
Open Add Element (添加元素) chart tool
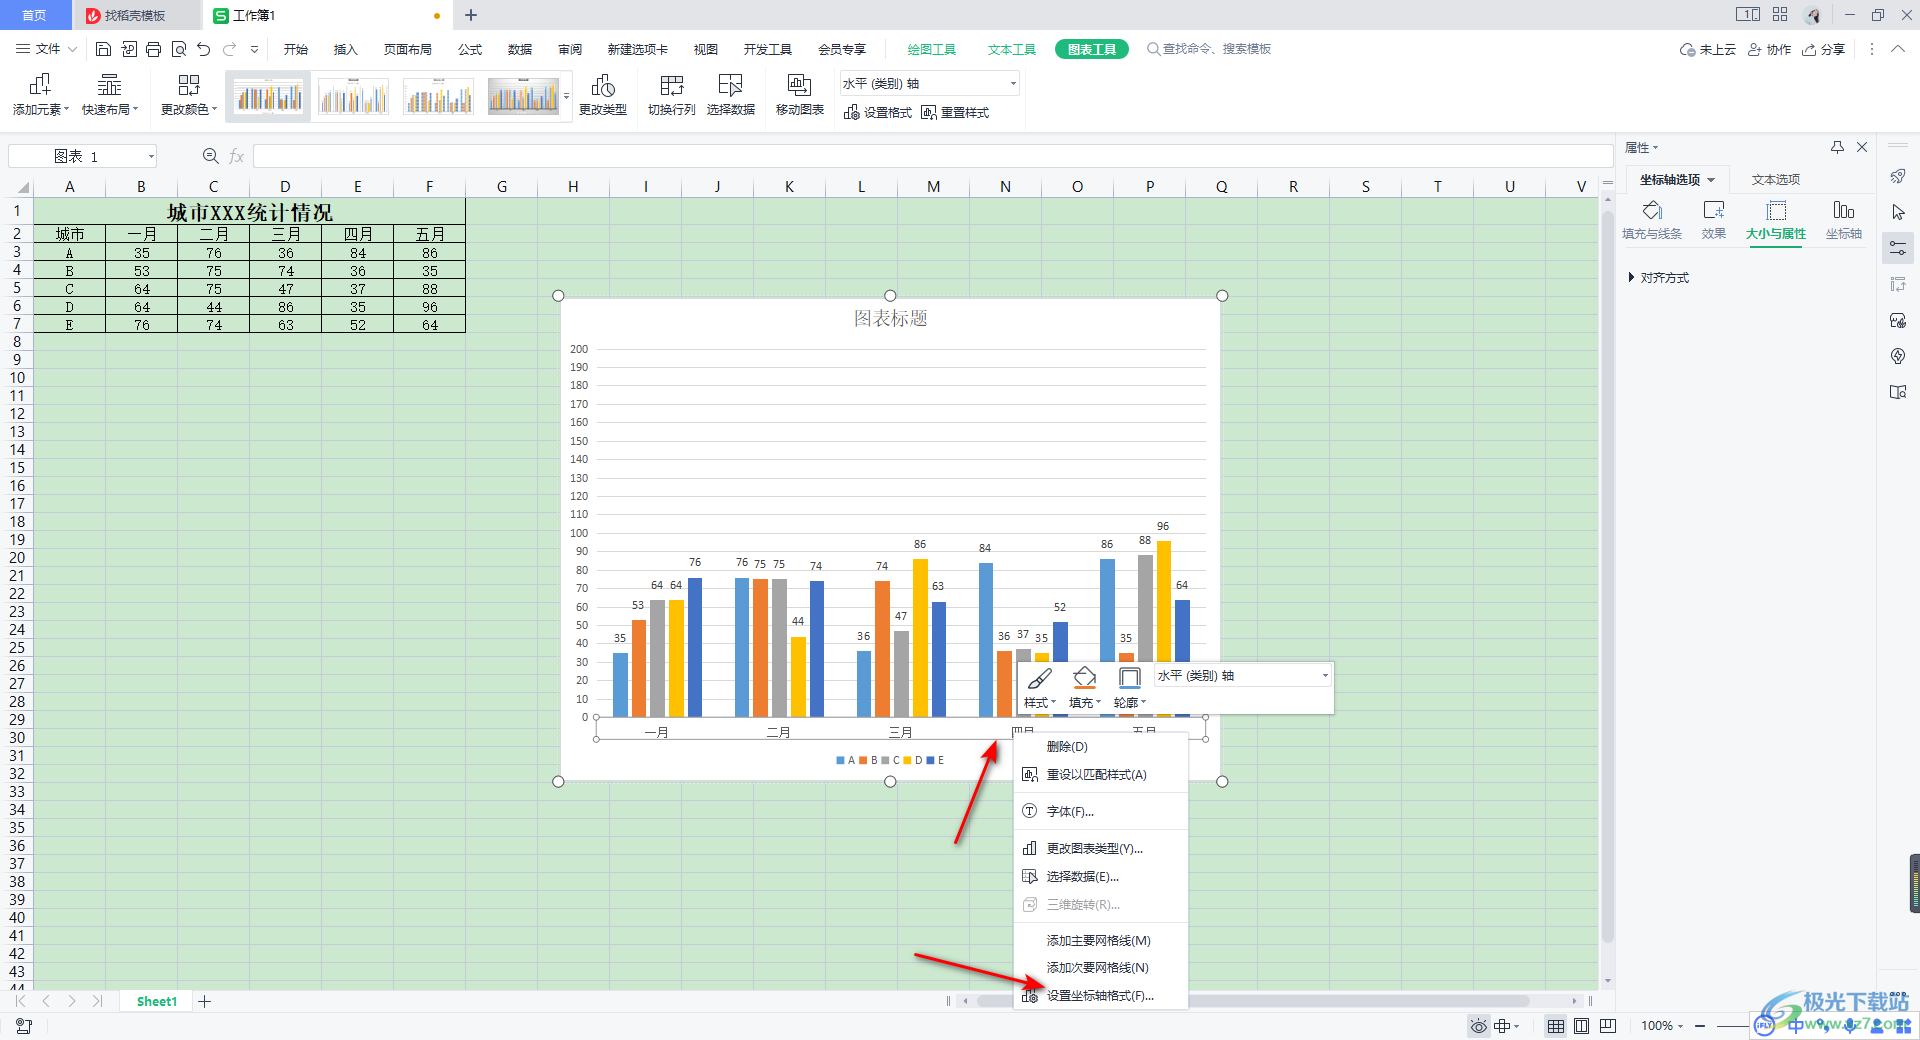pyautogui.click(x=40, y=95)
